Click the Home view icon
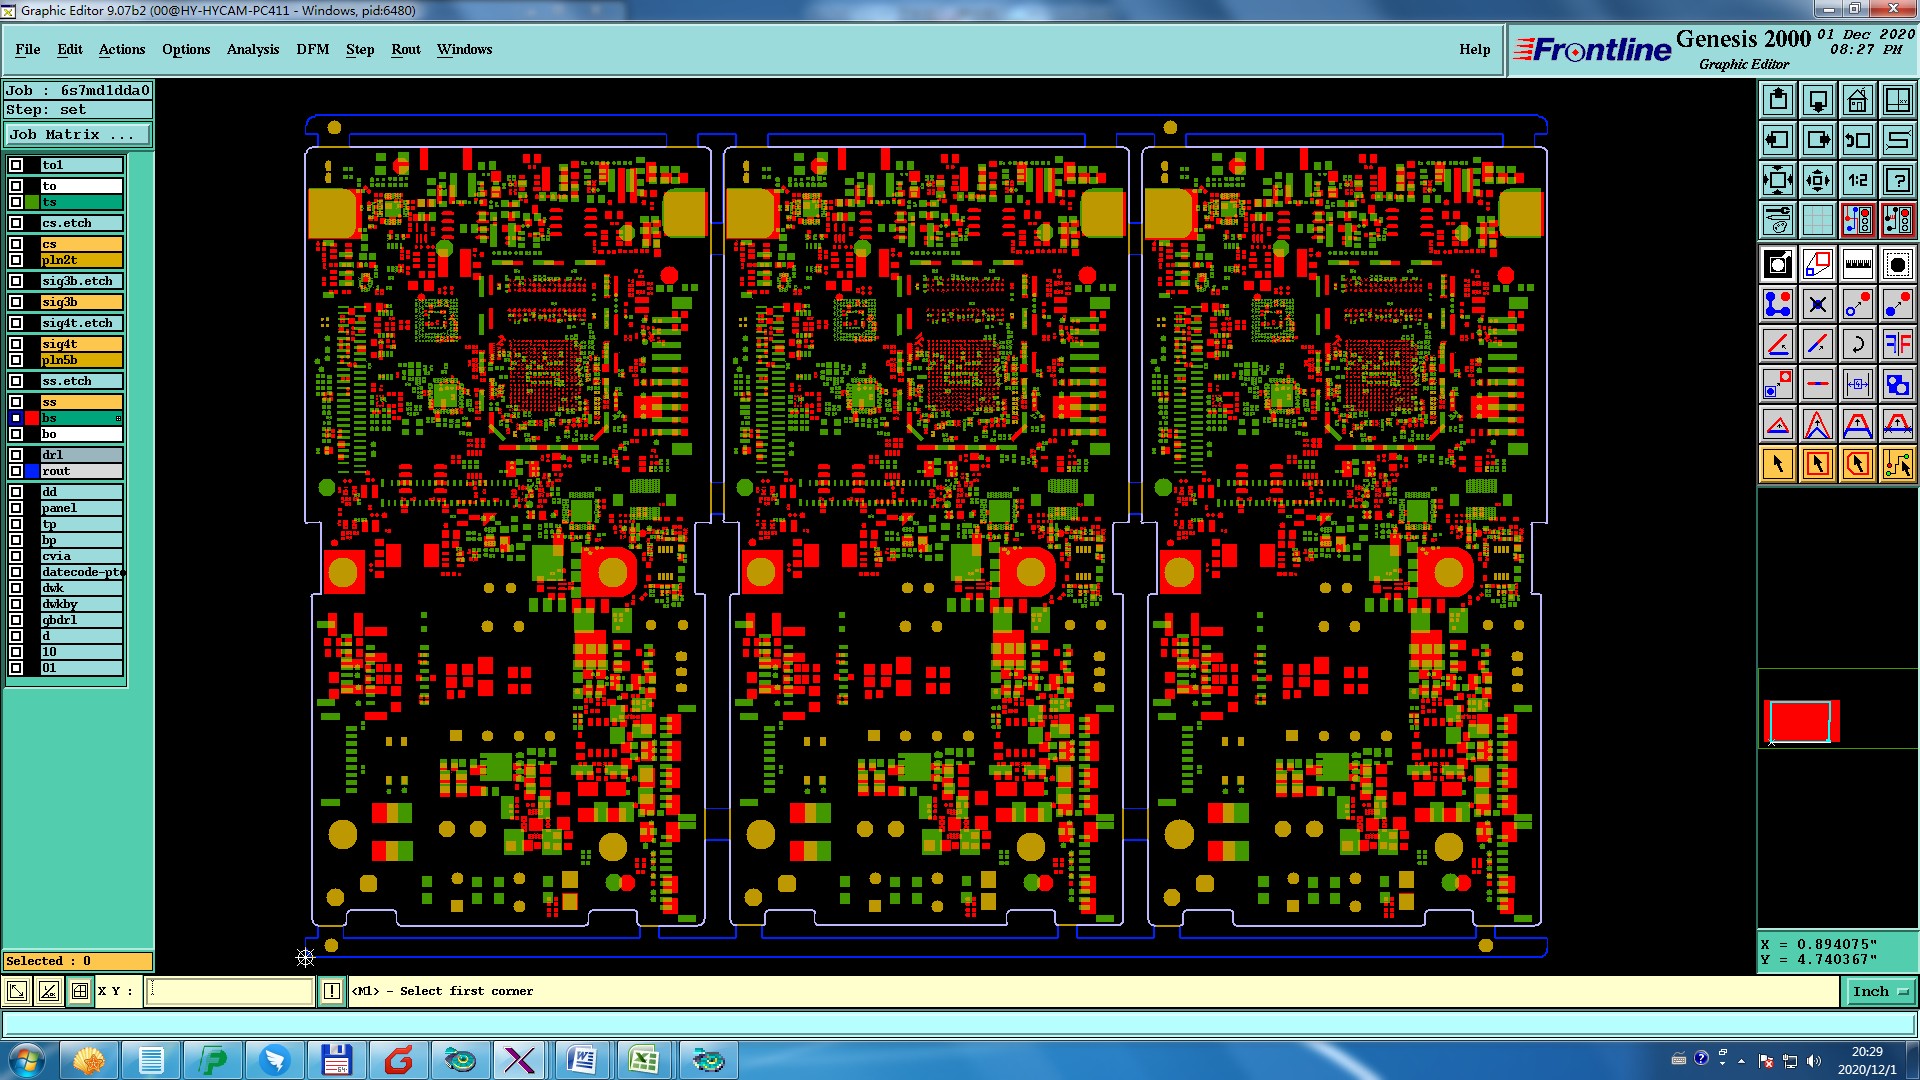Image resolution: width=1920 pixels, height=1080 pixels. (1857, 100)
